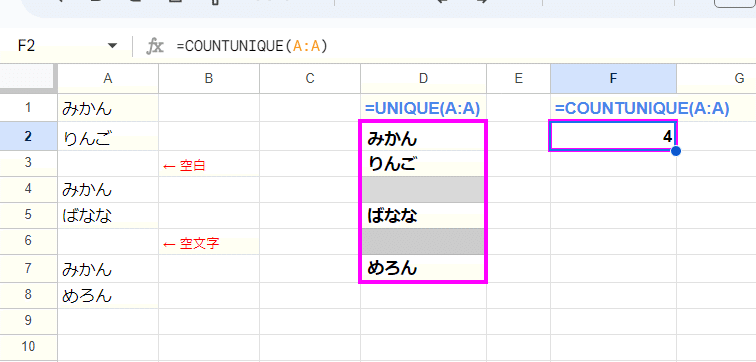
Task: Select row 1 header
Action: tap(29, 107)
